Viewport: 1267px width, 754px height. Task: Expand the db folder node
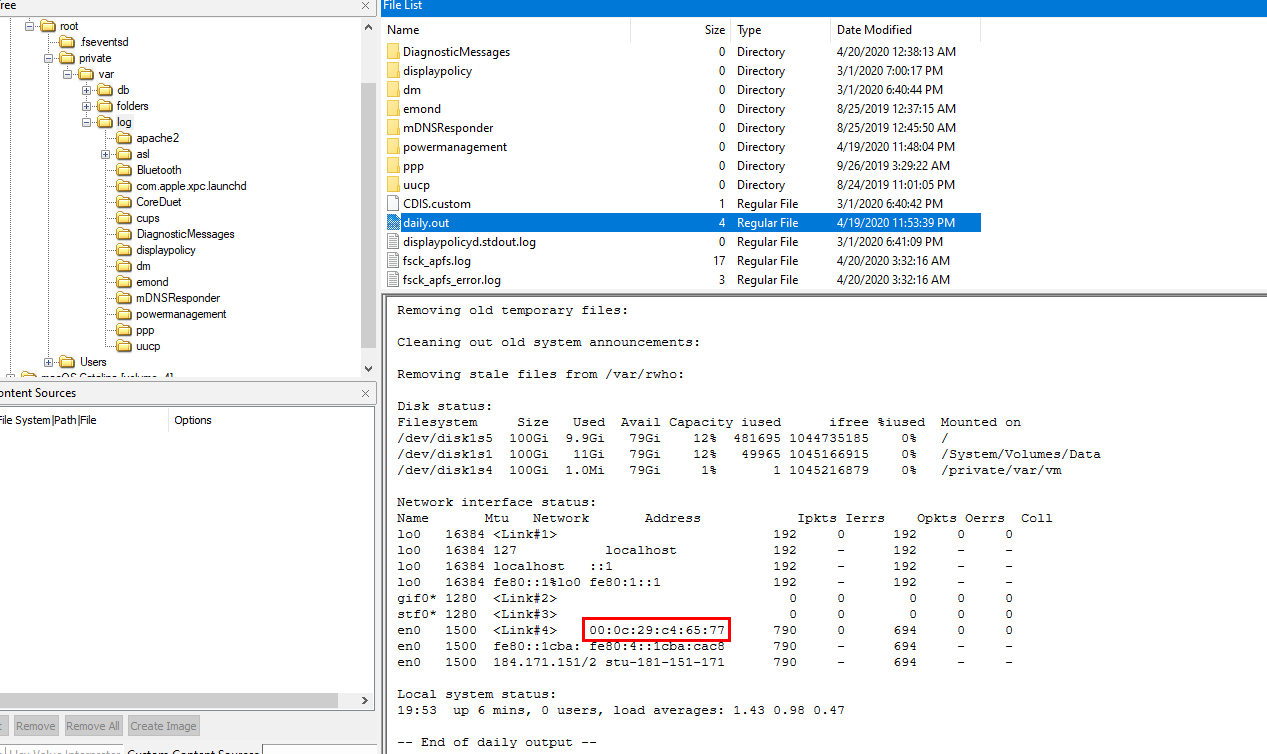pos(87,90)
